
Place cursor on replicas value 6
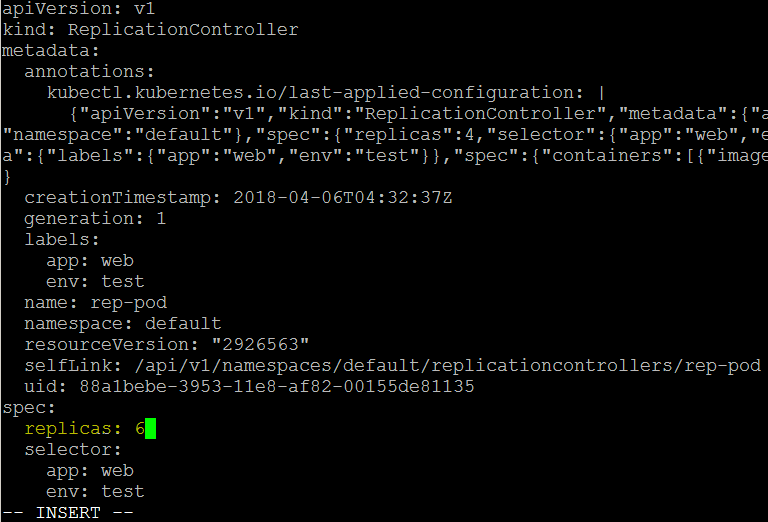click(140, 428)
